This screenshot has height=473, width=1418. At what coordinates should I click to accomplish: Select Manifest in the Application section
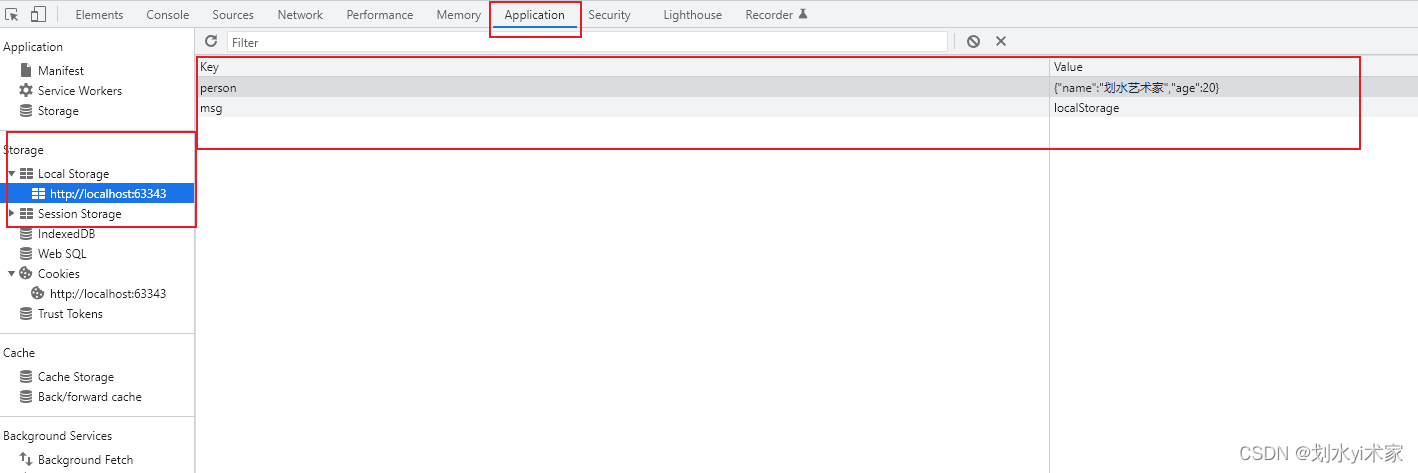point(61,71)
